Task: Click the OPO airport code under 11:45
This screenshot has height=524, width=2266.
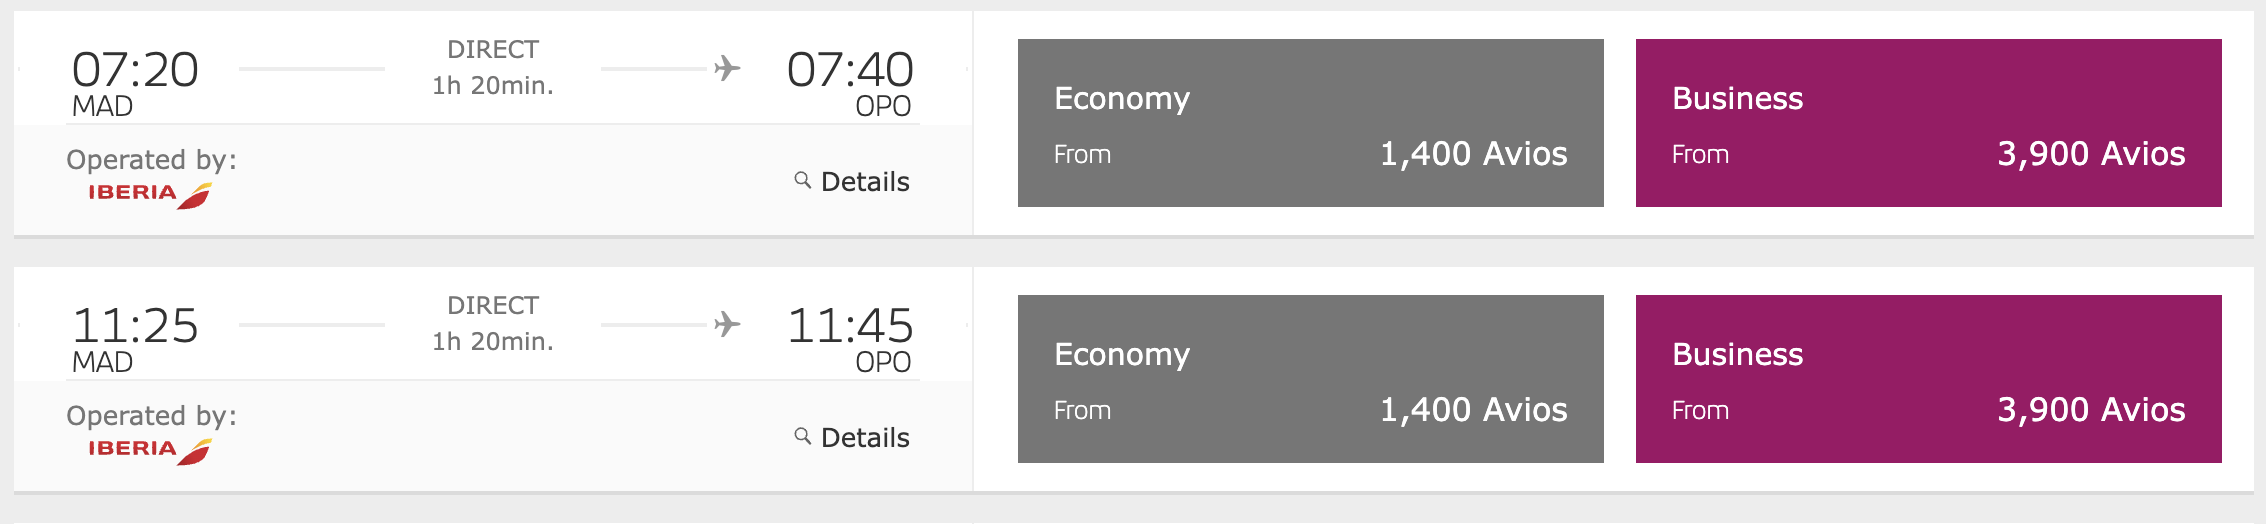Action: point(883,362)
